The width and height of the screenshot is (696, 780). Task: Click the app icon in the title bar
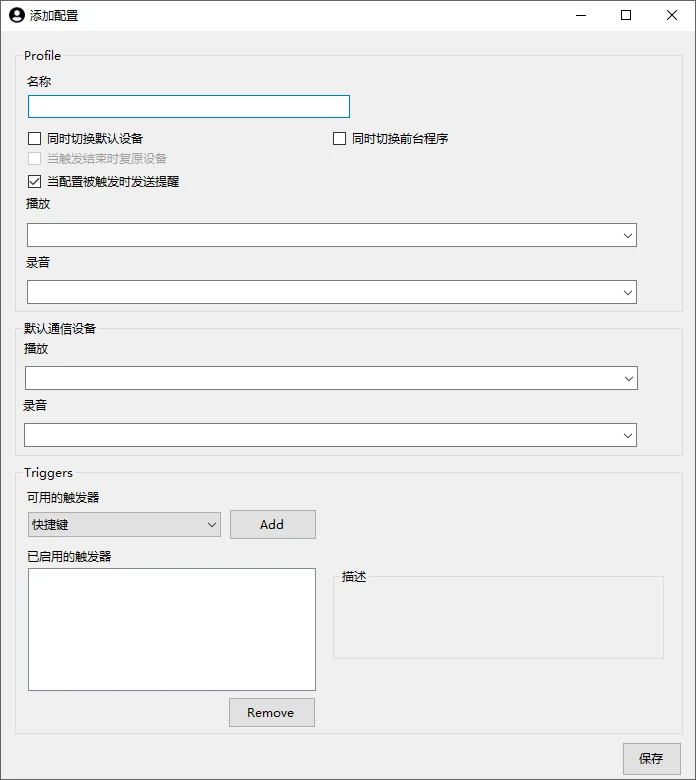(16, 15)
